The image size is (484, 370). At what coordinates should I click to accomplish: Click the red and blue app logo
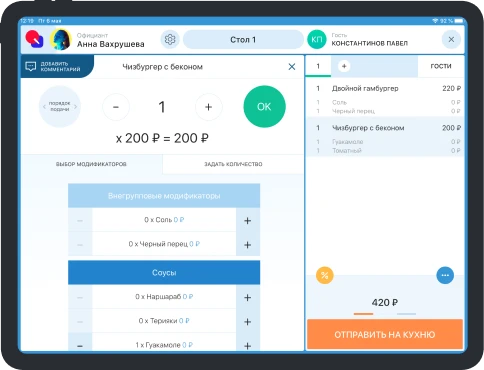(35, 39)
